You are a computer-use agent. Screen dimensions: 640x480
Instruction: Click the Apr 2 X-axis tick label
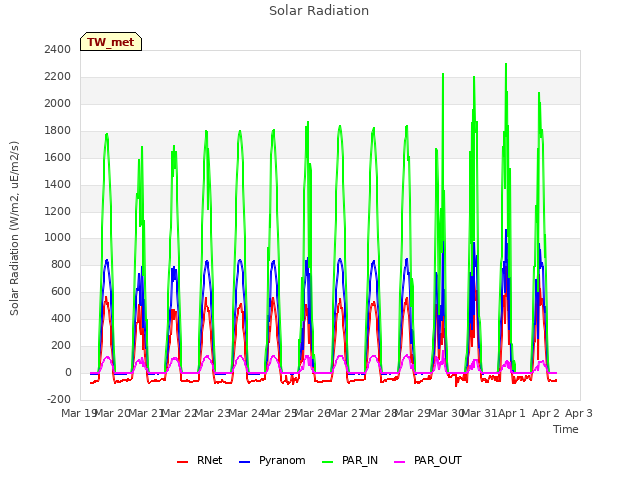pos(546,413)
